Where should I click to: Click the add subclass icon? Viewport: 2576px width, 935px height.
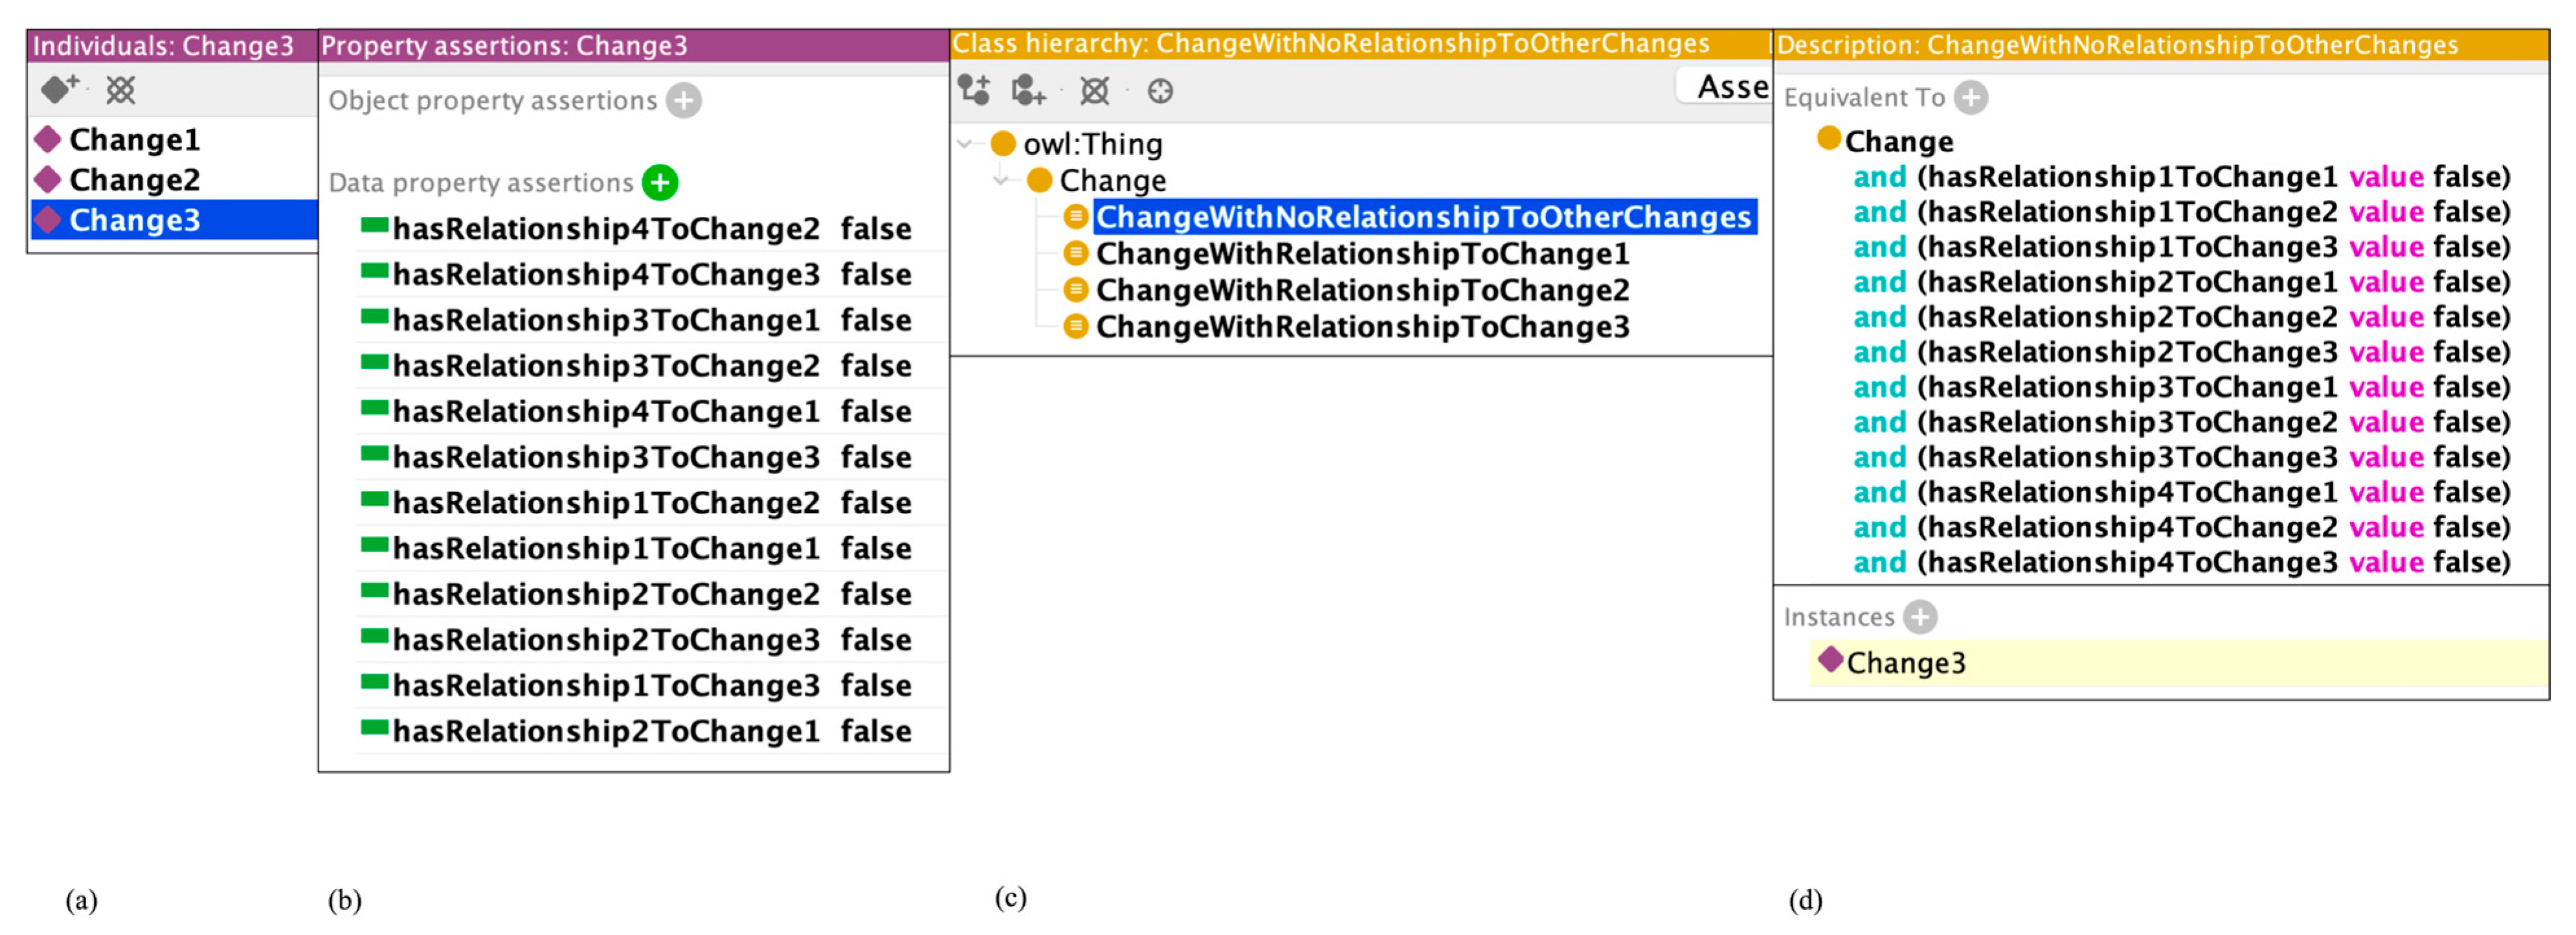974,91
